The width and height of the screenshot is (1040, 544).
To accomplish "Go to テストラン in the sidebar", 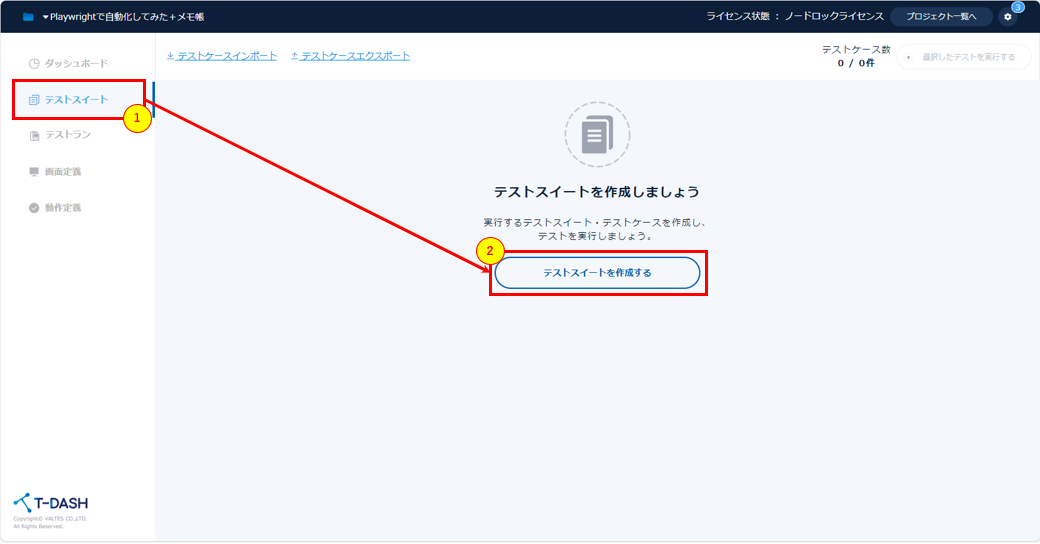I will coord(60,135).
